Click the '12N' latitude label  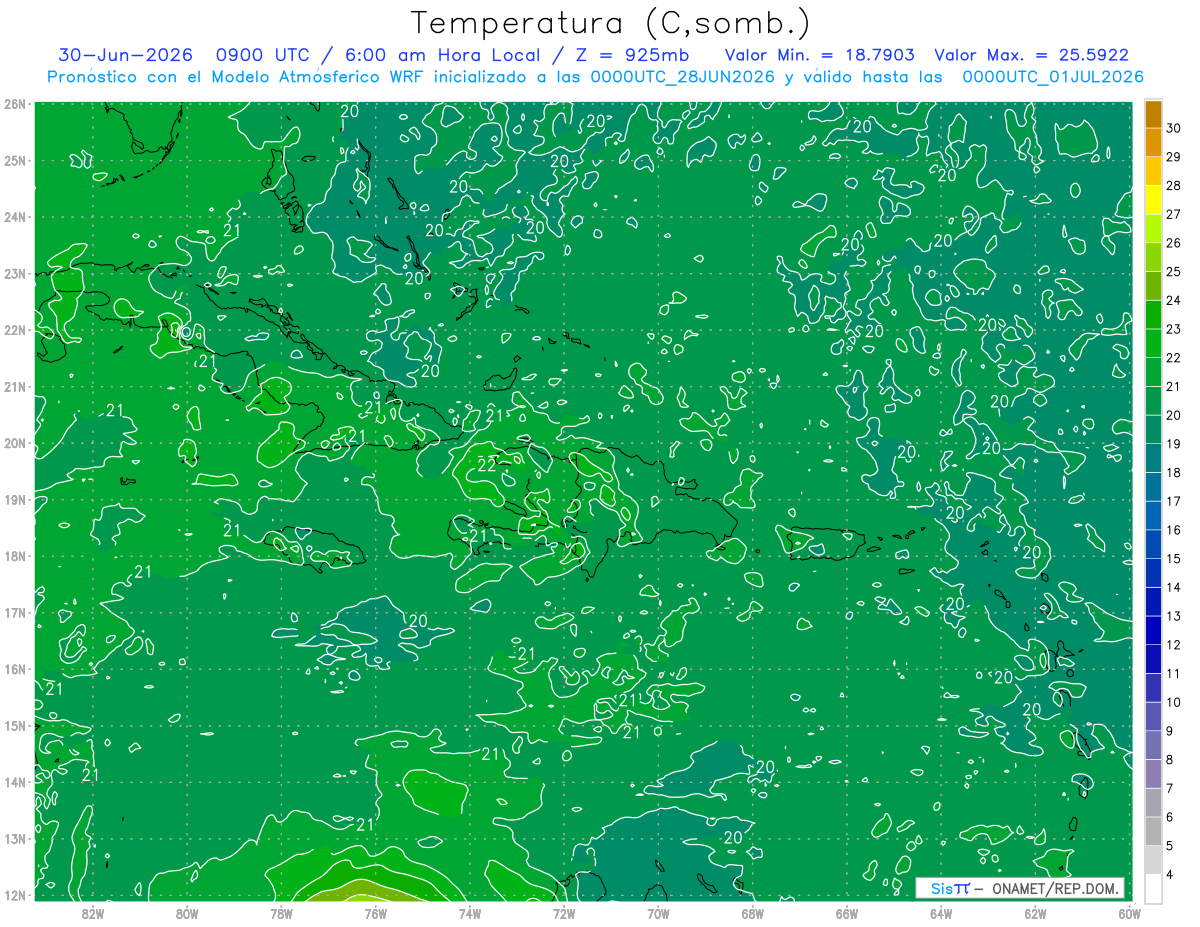(14, 895)
